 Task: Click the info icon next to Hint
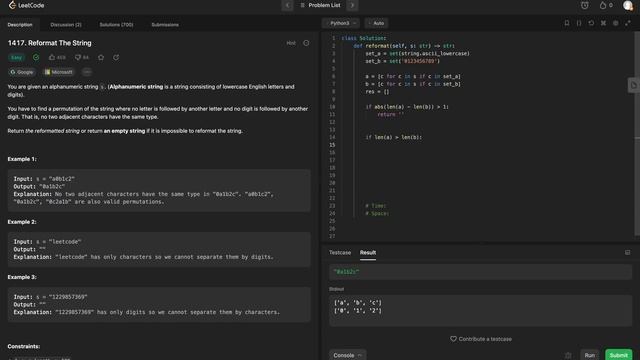pyautogui.click(x=306, y=43)
